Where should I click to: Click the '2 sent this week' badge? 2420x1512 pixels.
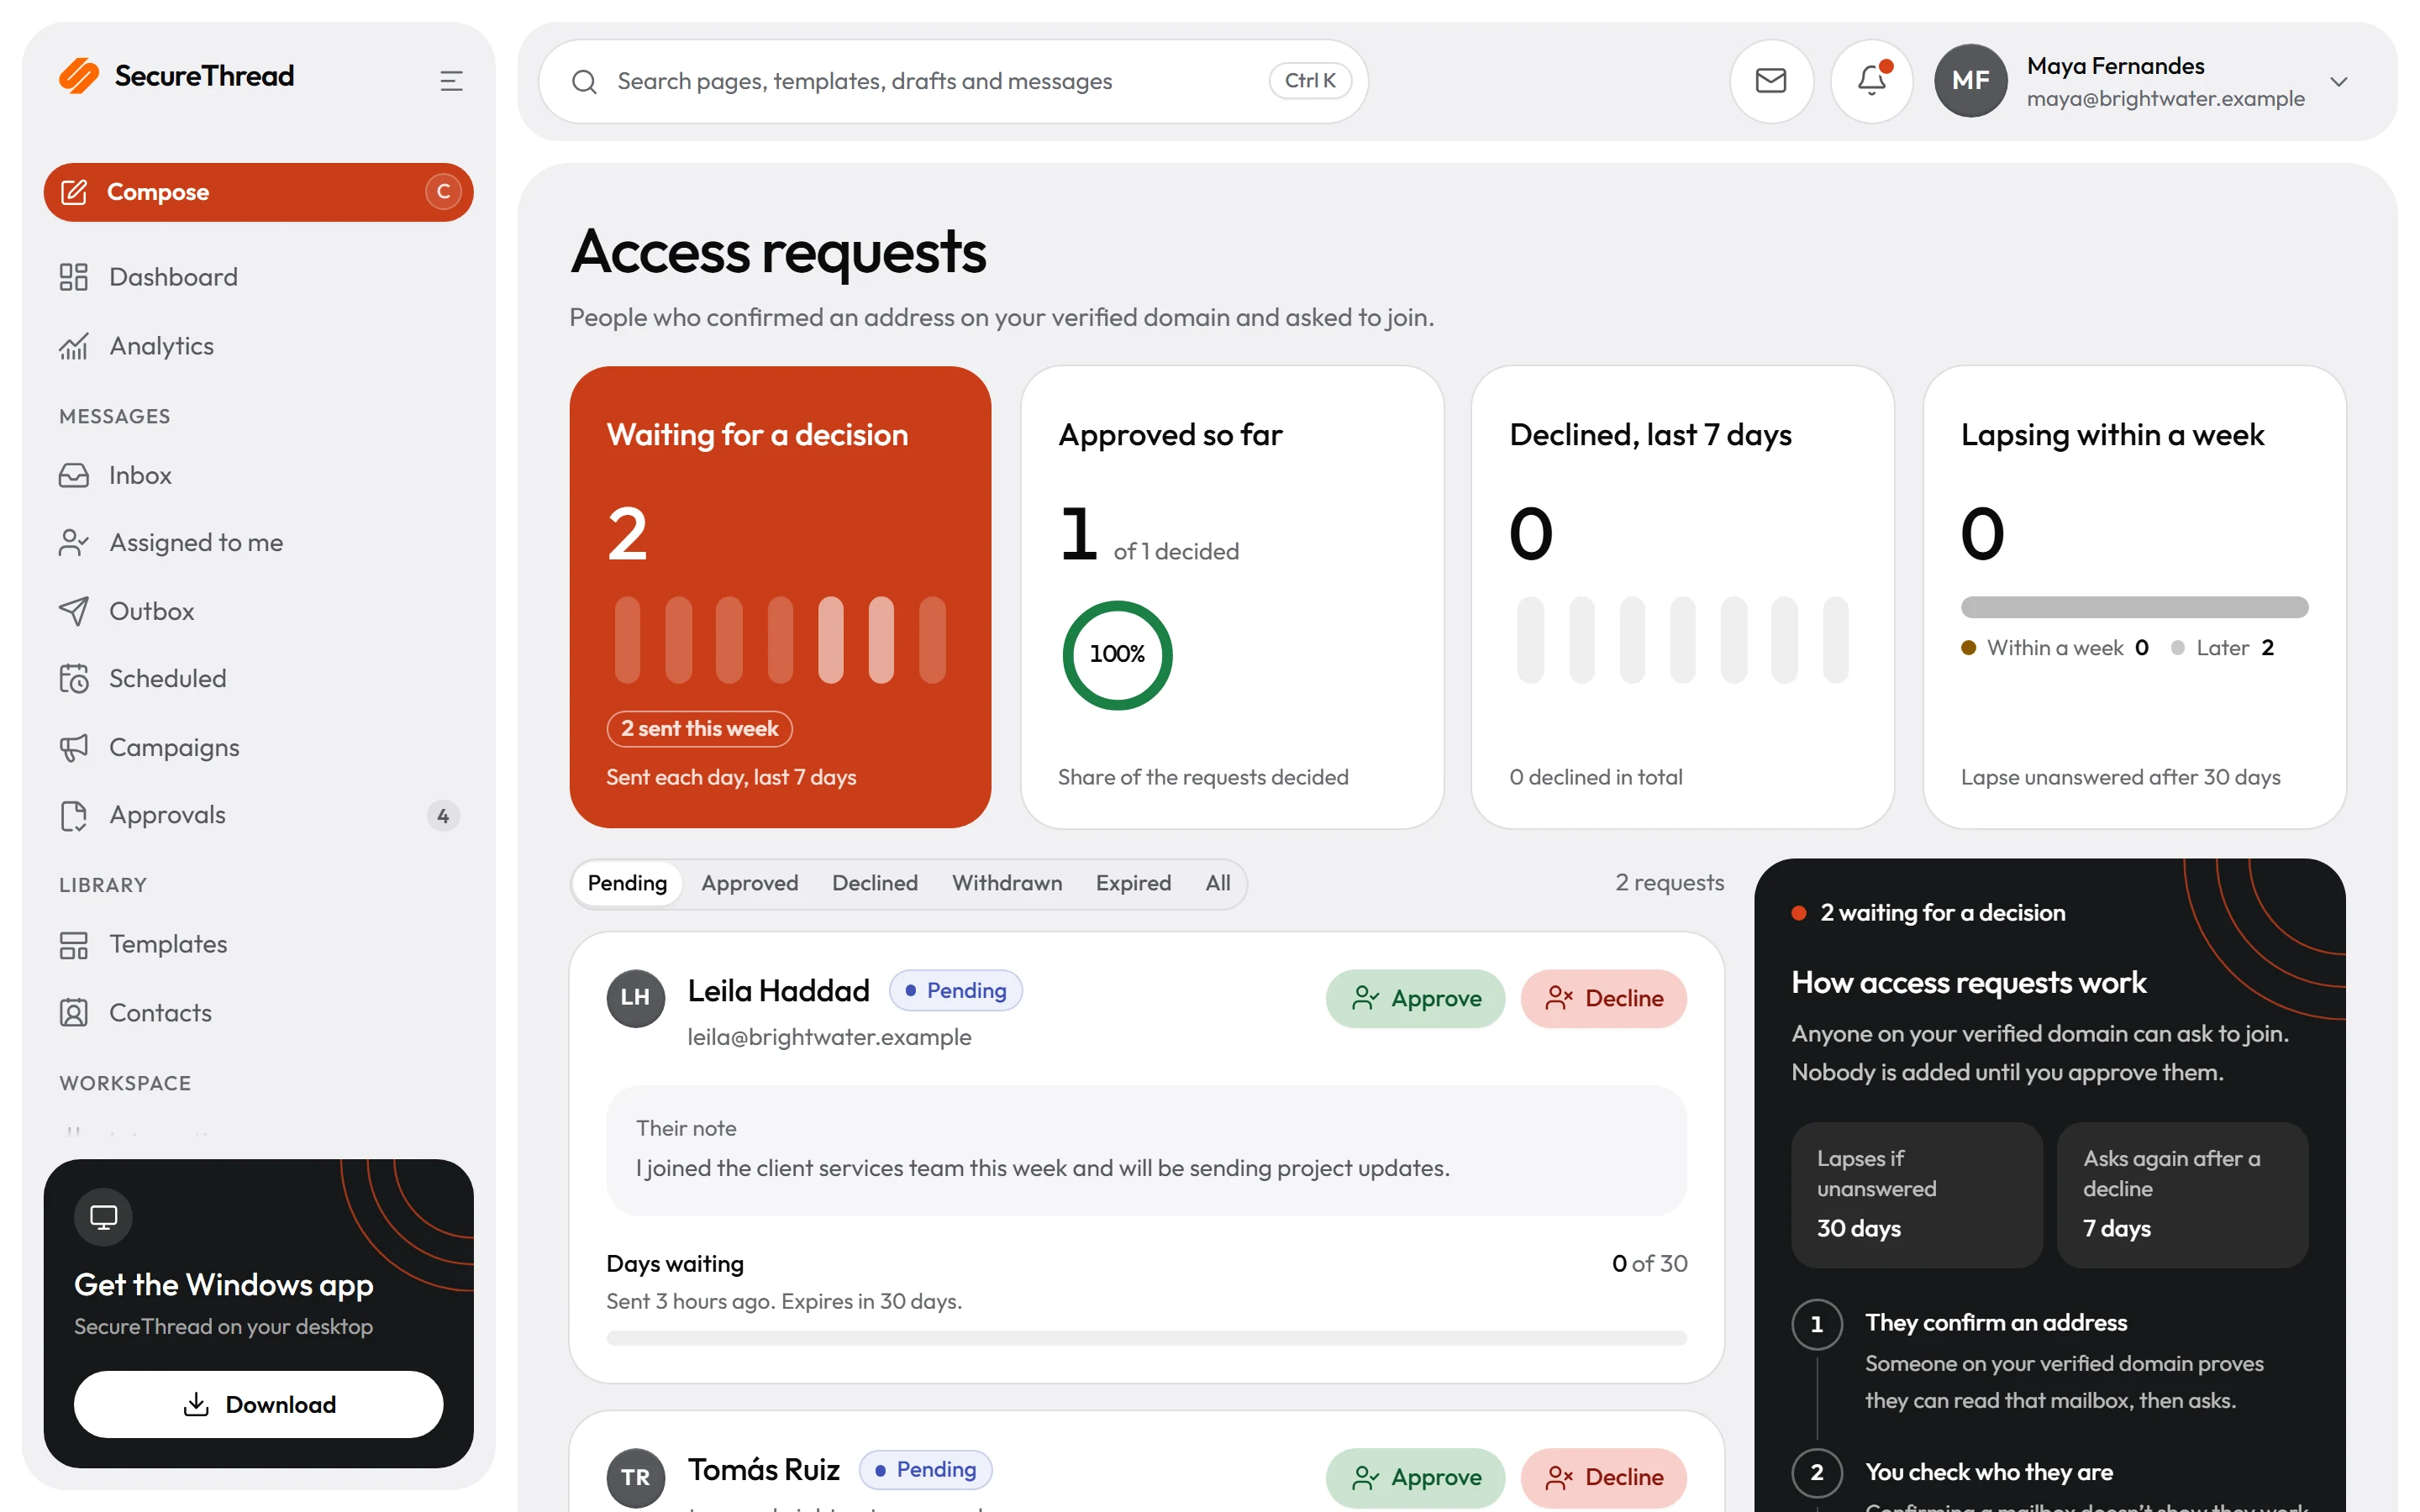coord(699,729)
